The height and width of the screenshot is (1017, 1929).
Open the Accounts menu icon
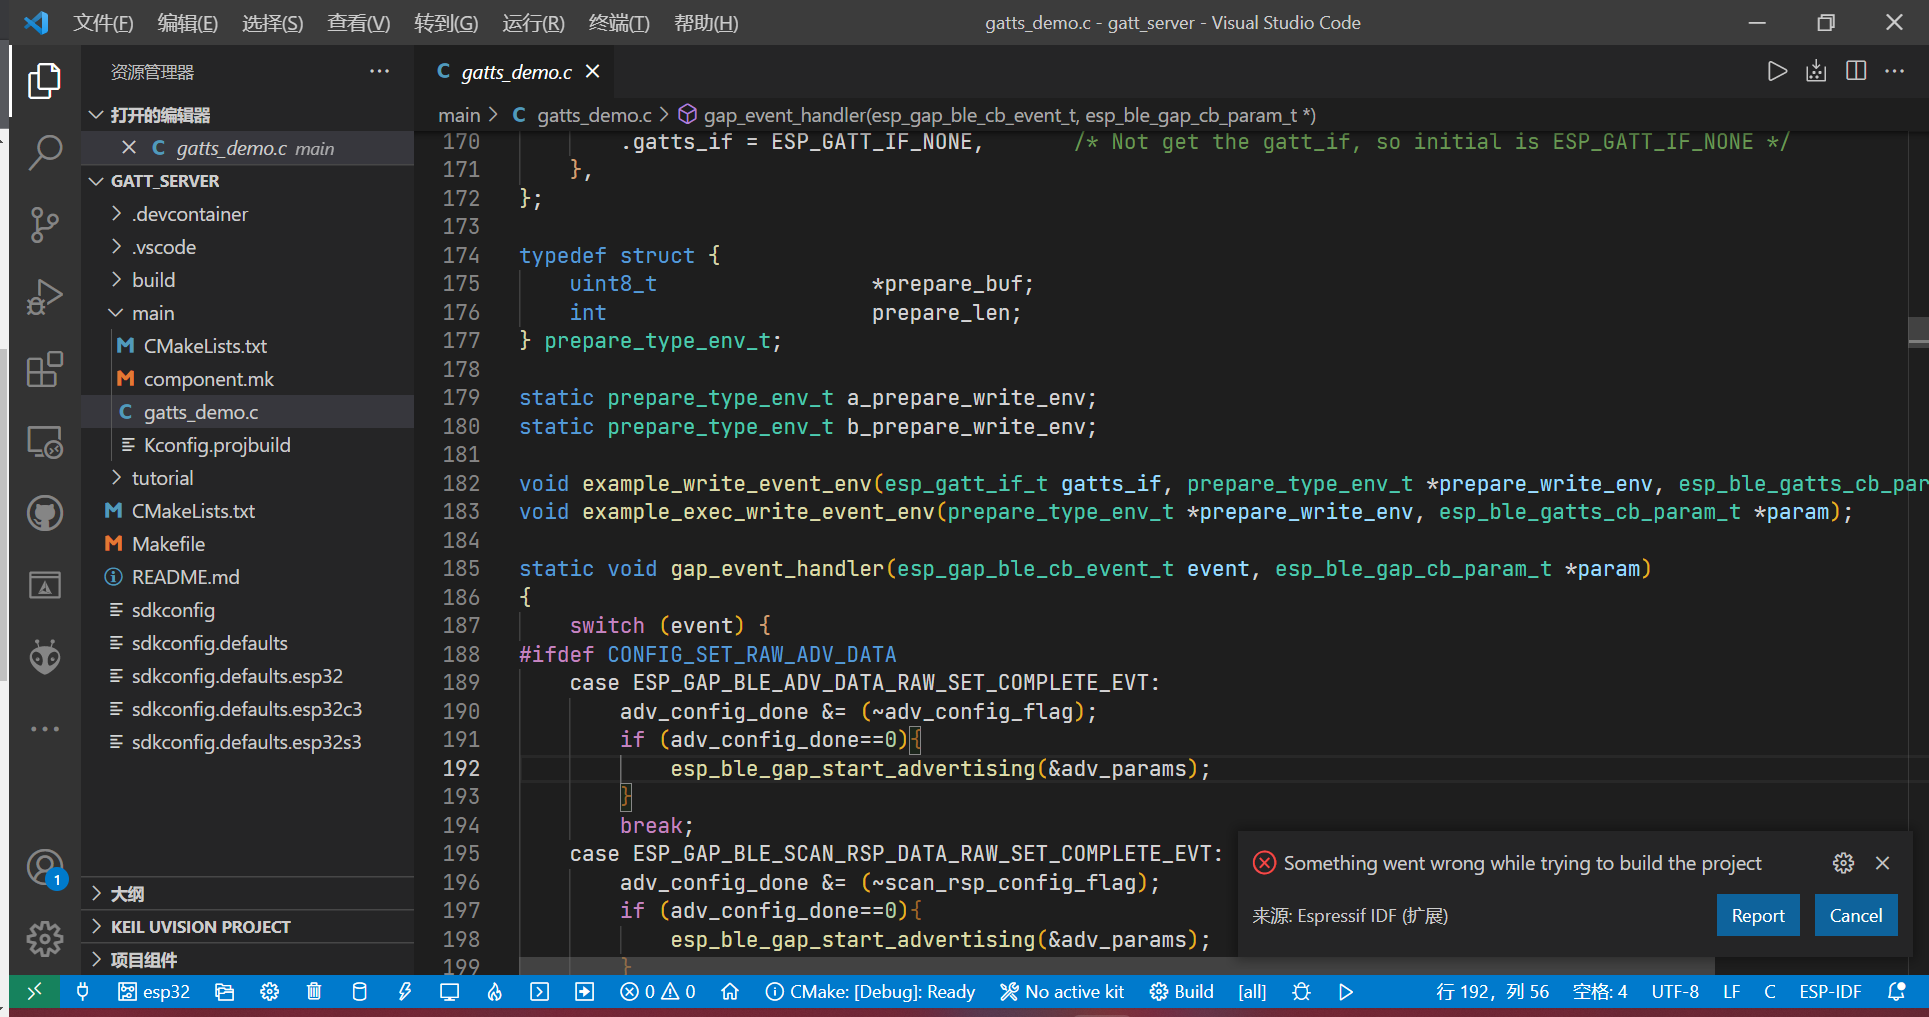[44, 868]
